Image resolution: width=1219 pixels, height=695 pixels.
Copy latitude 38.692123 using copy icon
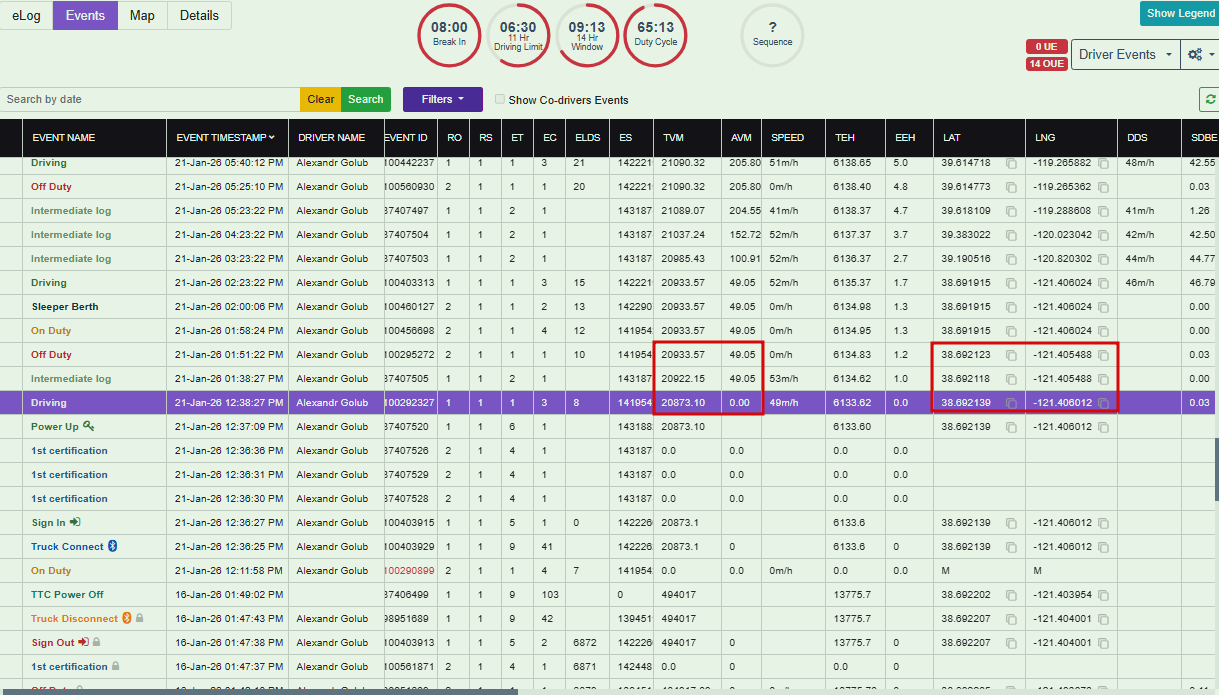pos(1012,355)
